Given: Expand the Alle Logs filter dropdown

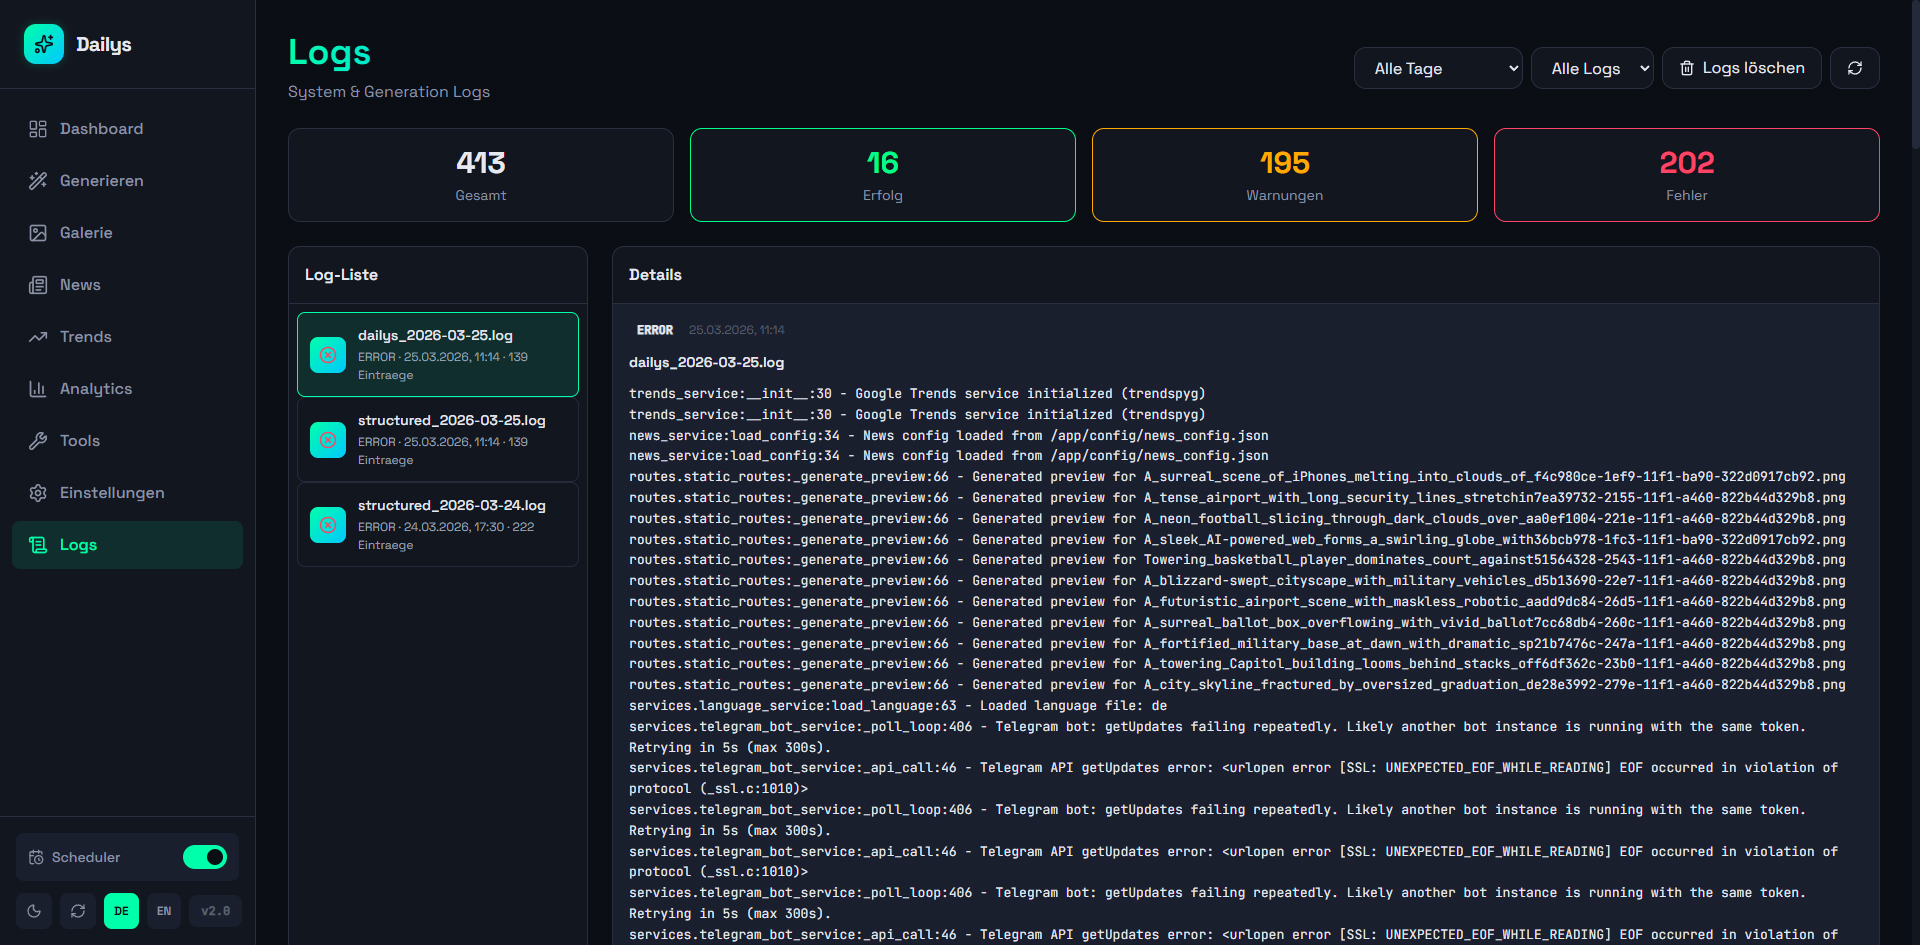Looking at the screenshot, I should 1591,68.
